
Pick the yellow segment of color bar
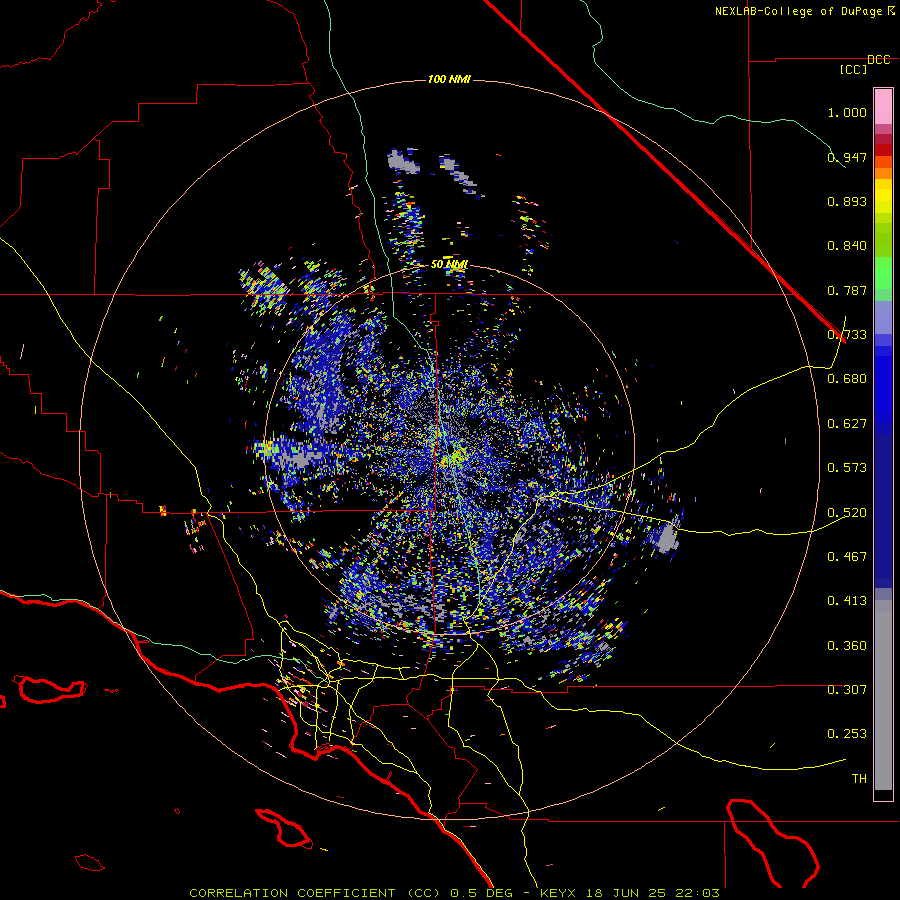click(883, 197)
